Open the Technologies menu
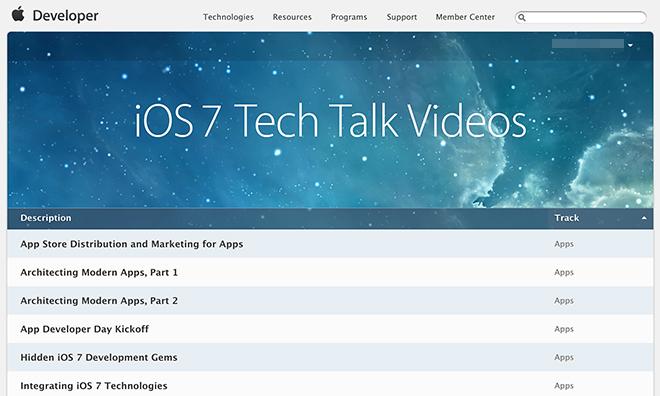The width and height of the screenshot is (660, 396). click(x=228, y=17)
